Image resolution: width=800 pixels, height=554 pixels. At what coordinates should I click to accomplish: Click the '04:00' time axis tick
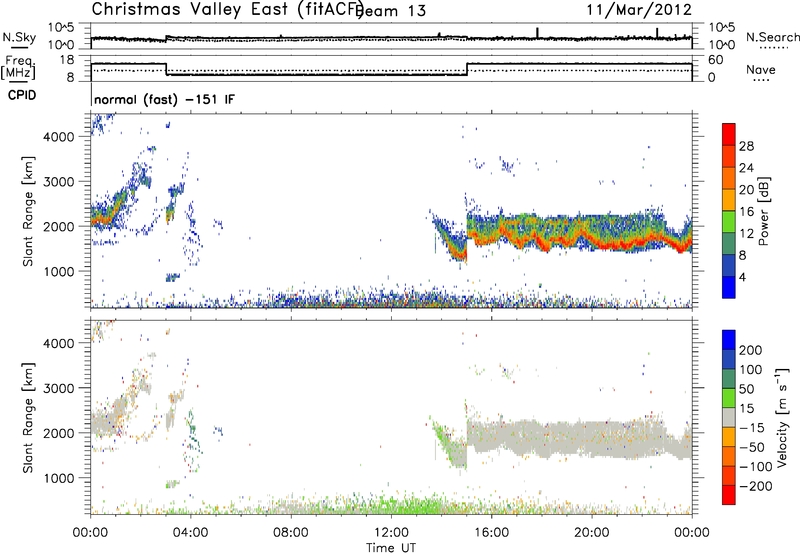190,533
